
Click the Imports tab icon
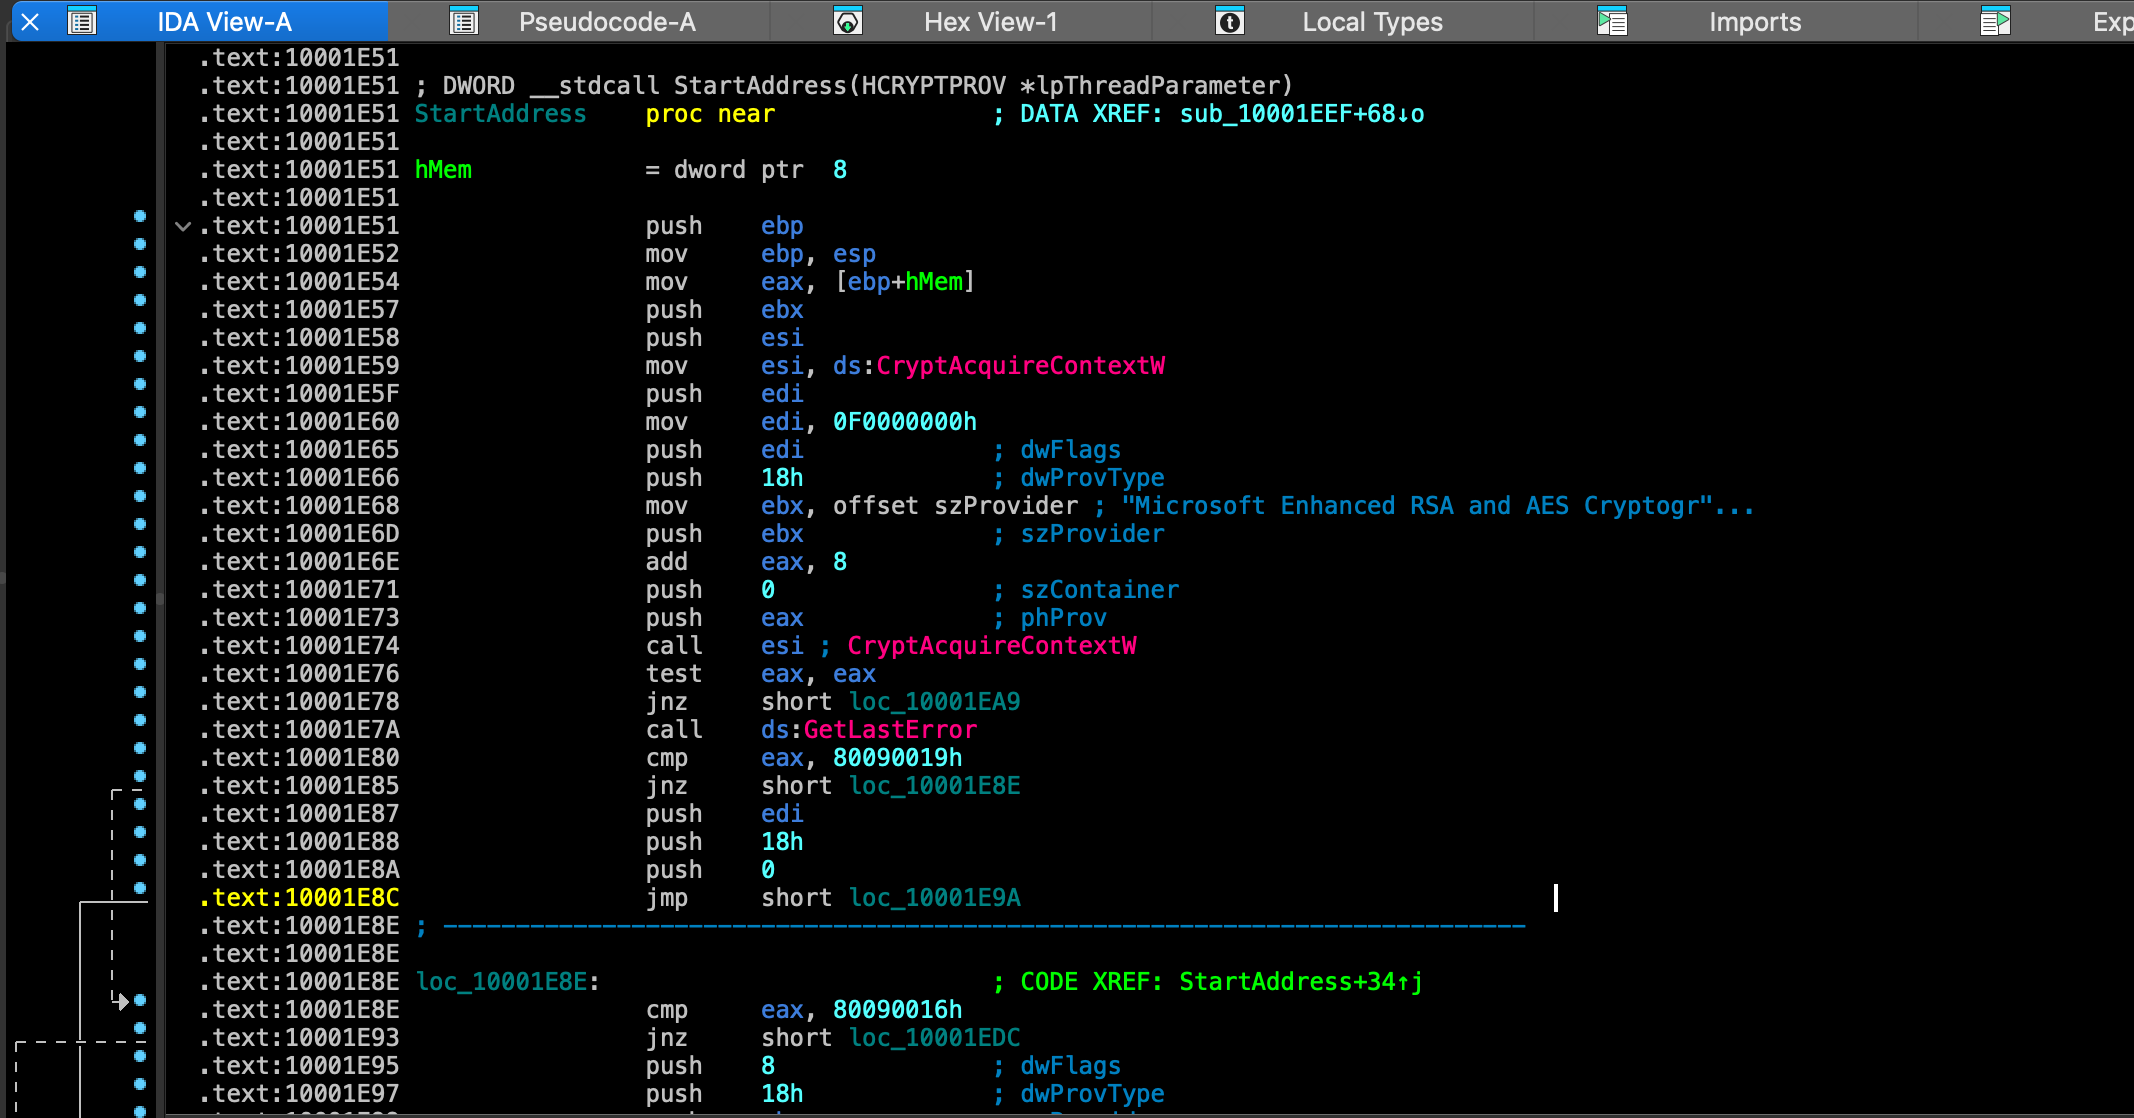pos(1612,21)
